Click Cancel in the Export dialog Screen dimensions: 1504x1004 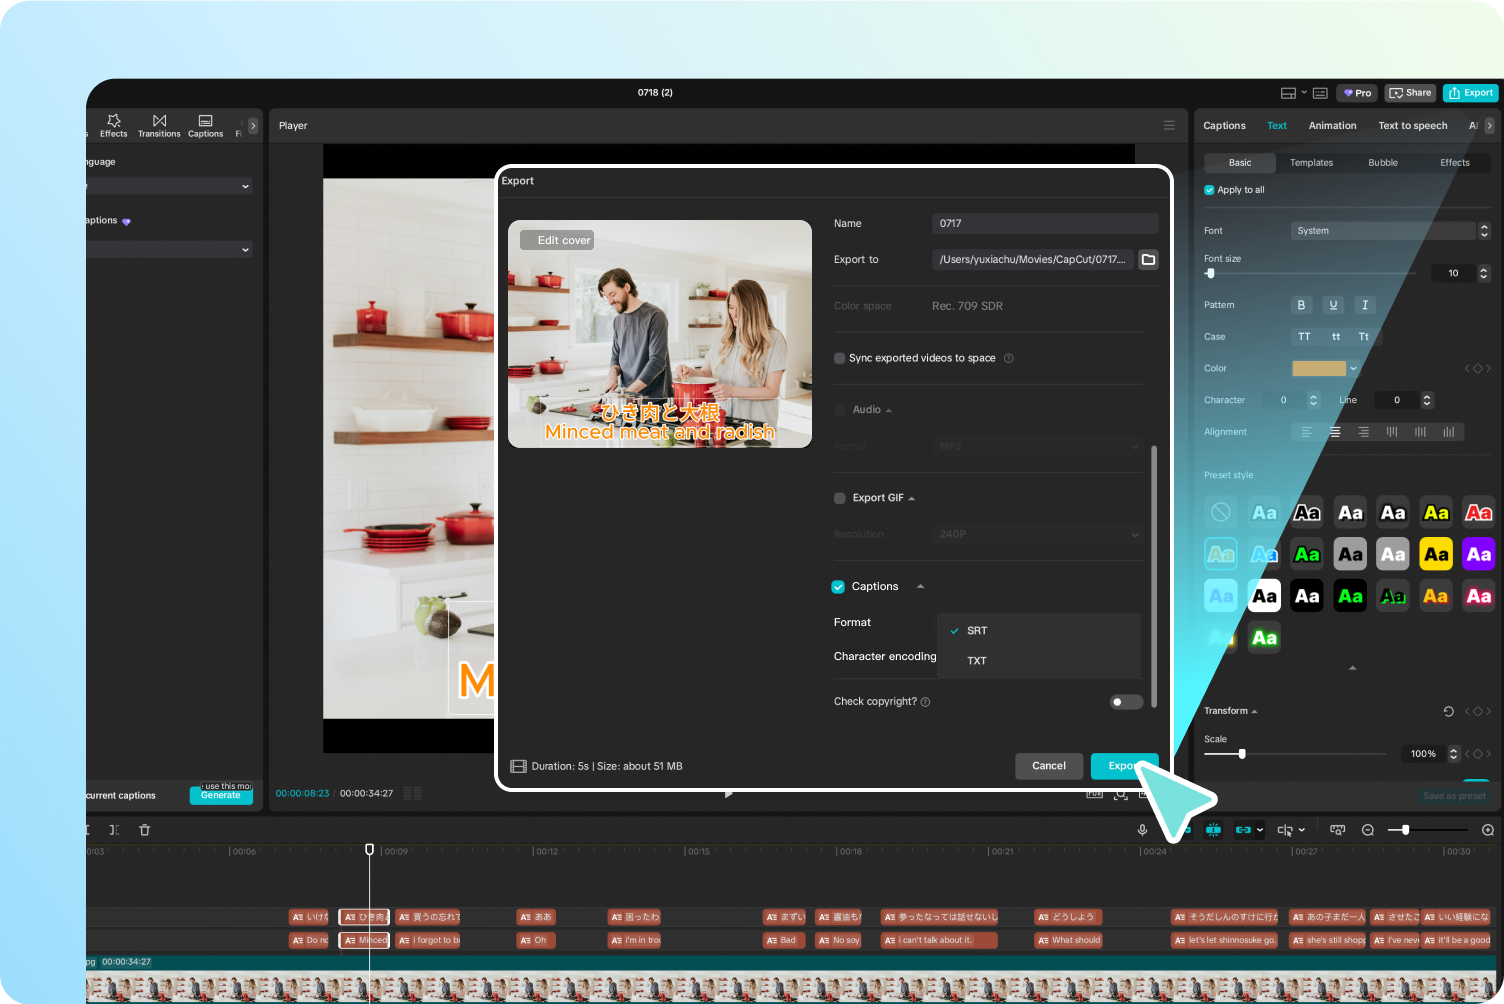(1048, 766)
